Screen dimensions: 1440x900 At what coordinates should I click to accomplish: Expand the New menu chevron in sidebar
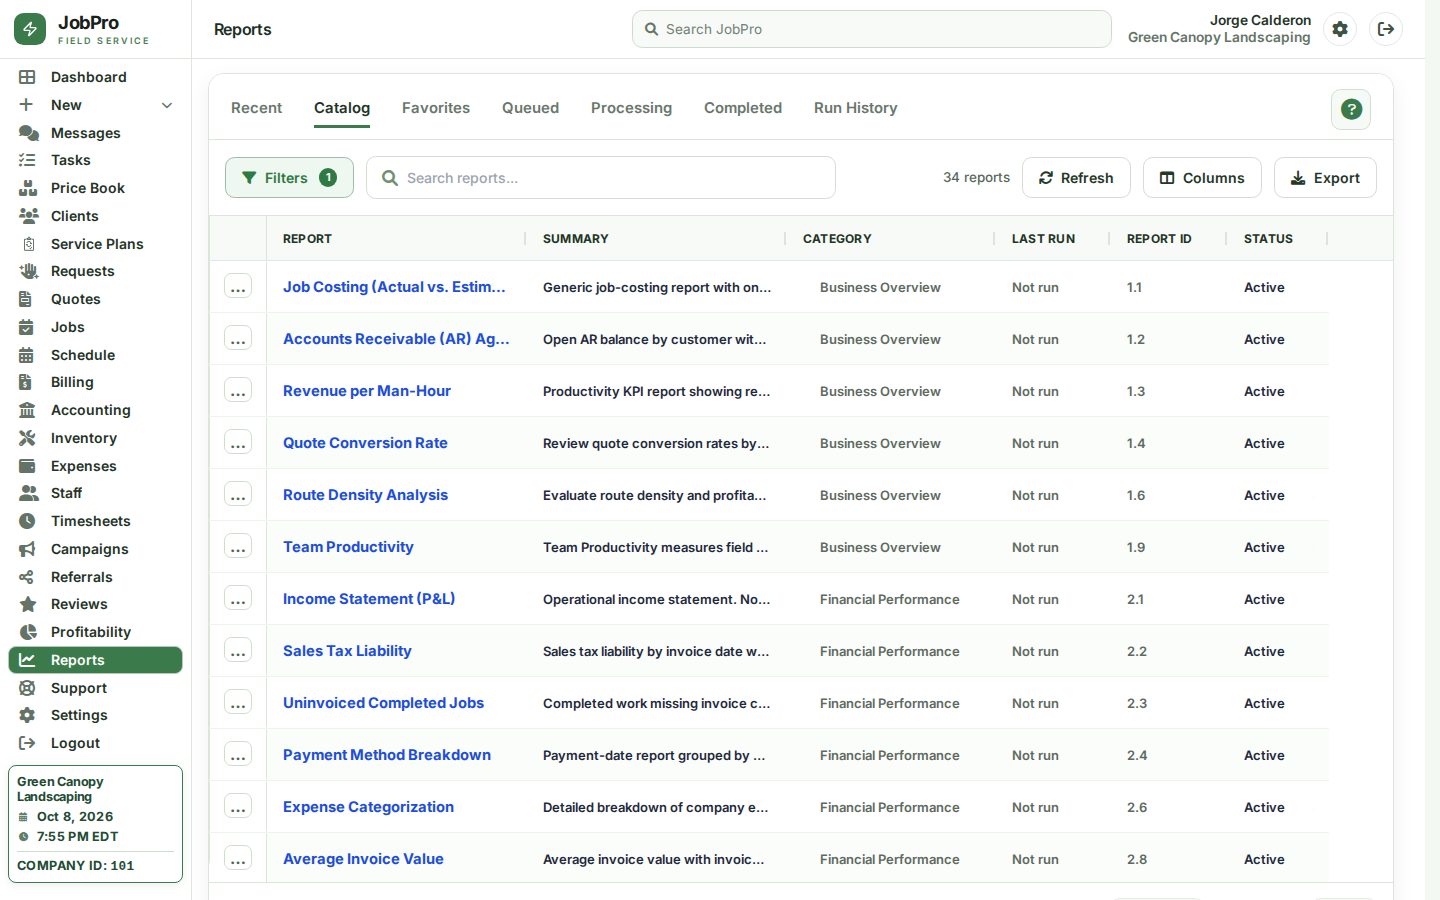[167, 105]
